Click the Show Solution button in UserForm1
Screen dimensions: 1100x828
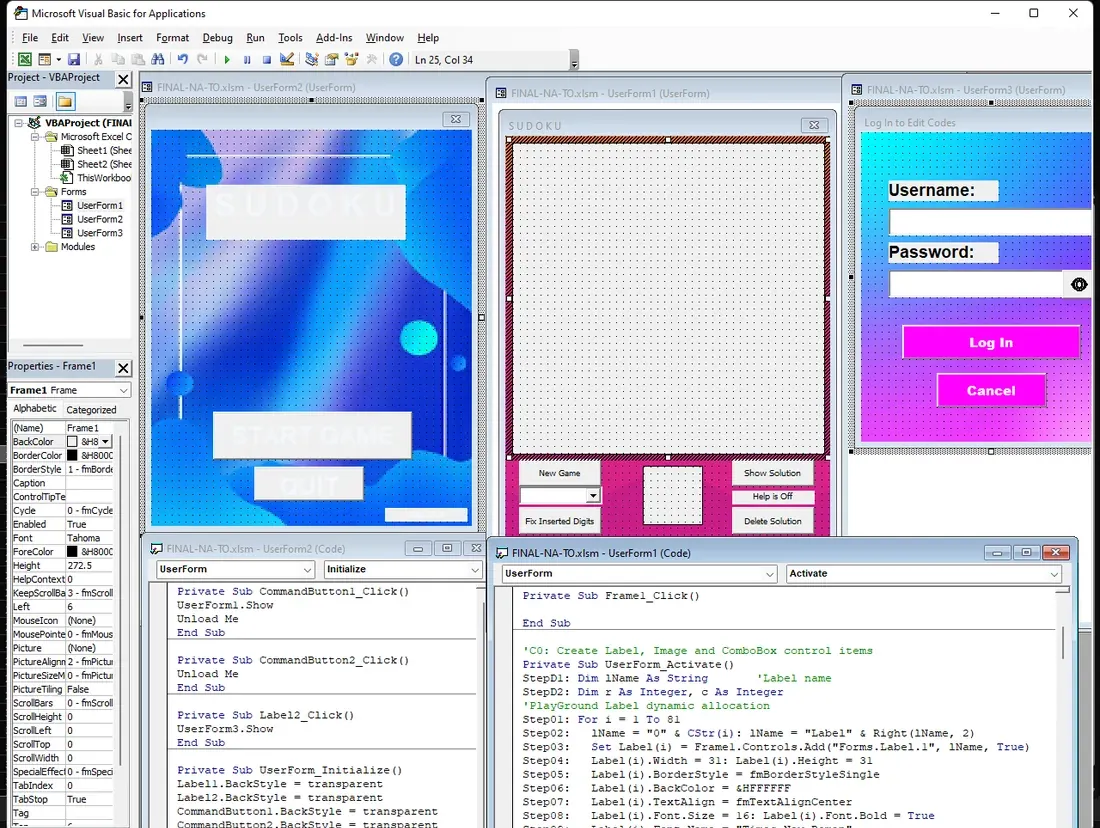point(772,473)
